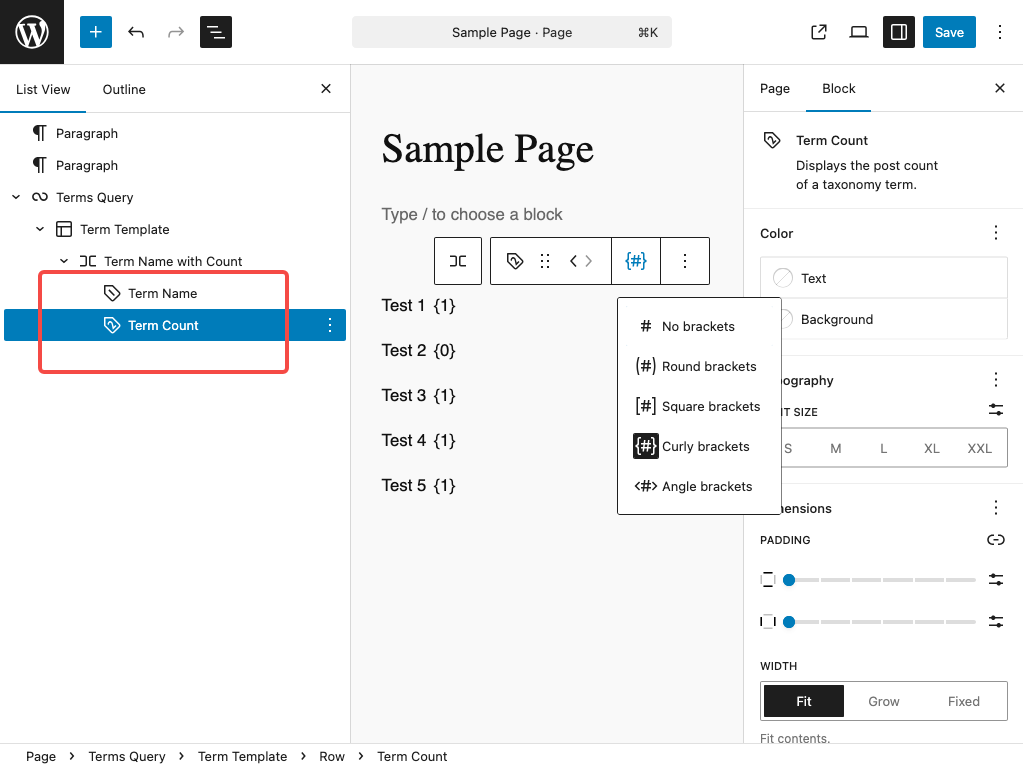1023x767 pixels.
Task: Select Term Name in list view
Action: tap(162, 293)
